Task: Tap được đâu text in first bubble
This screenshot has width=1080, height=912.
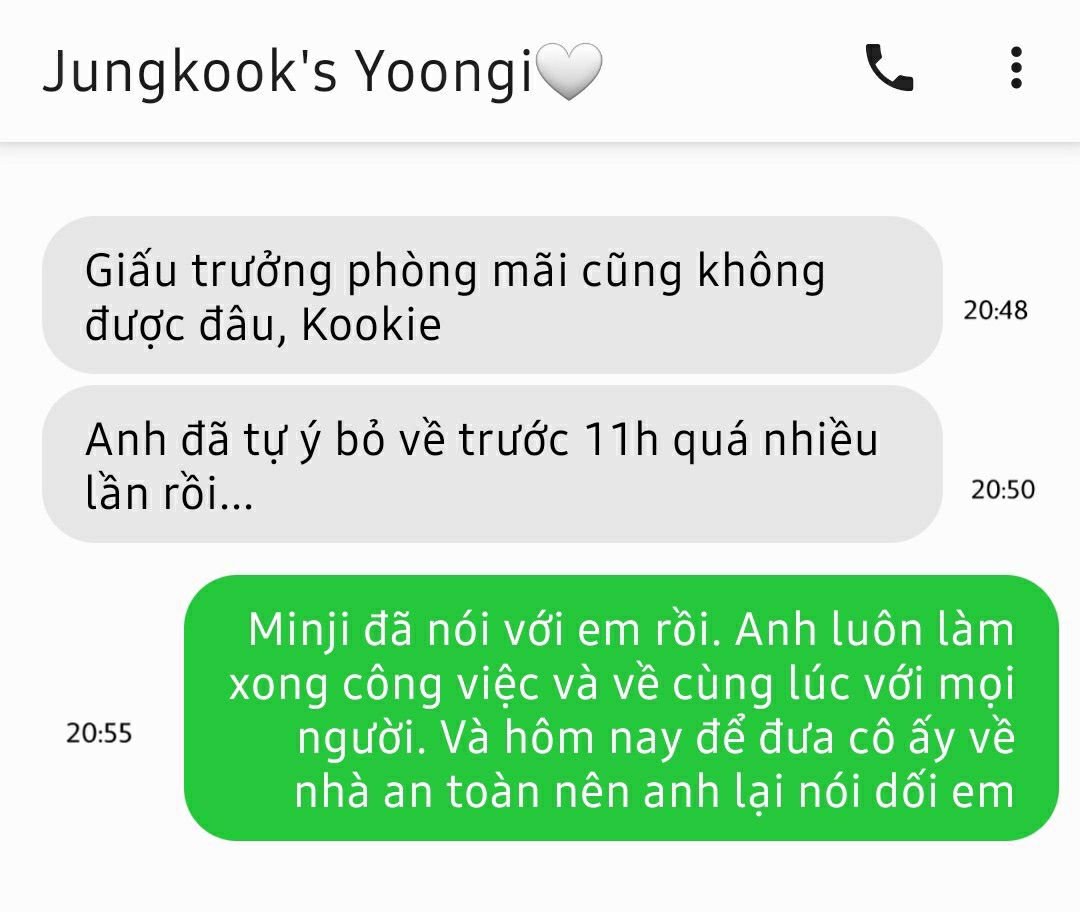Action: [185, 324]
